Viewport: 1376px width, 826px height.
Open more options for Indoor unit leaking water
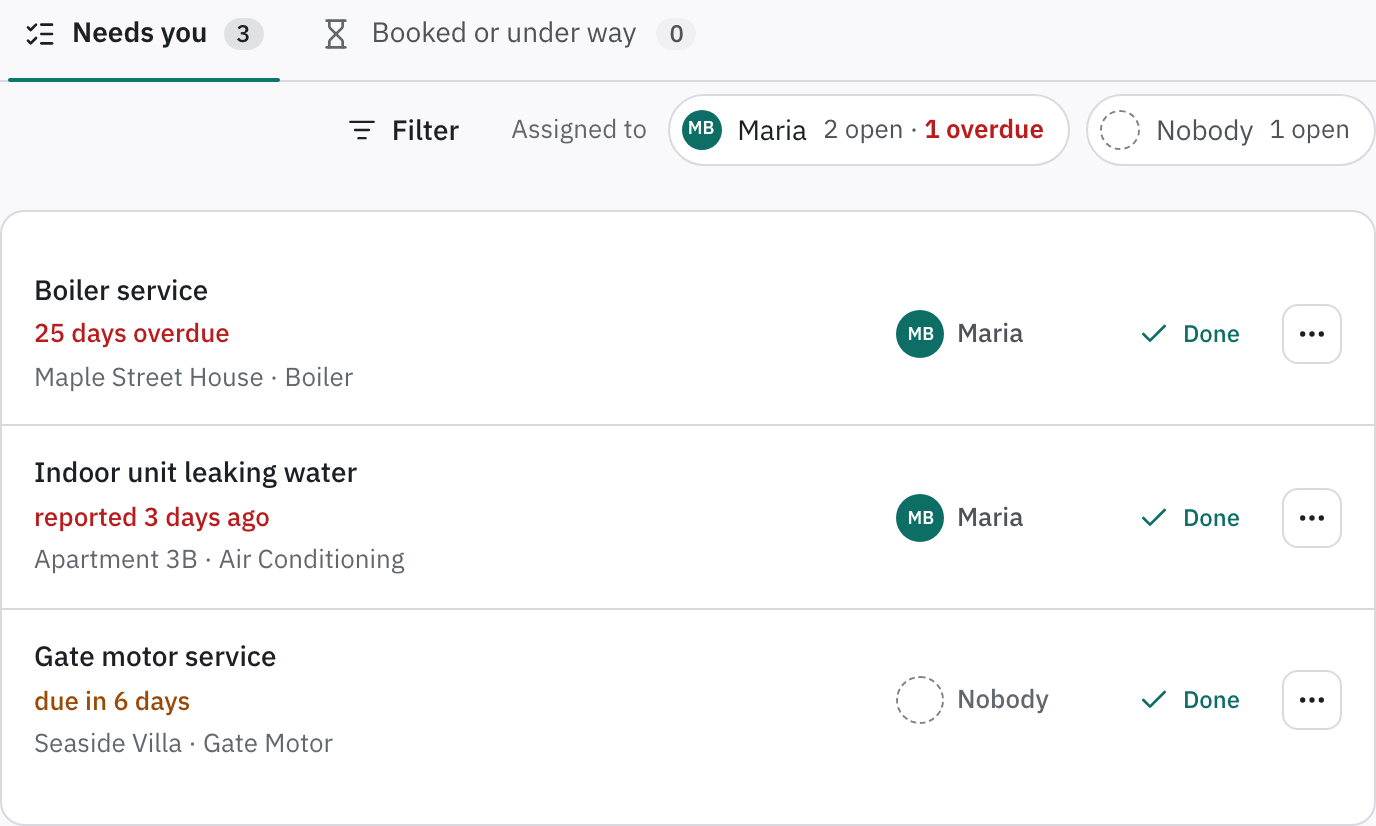(x=1312, y=518)
